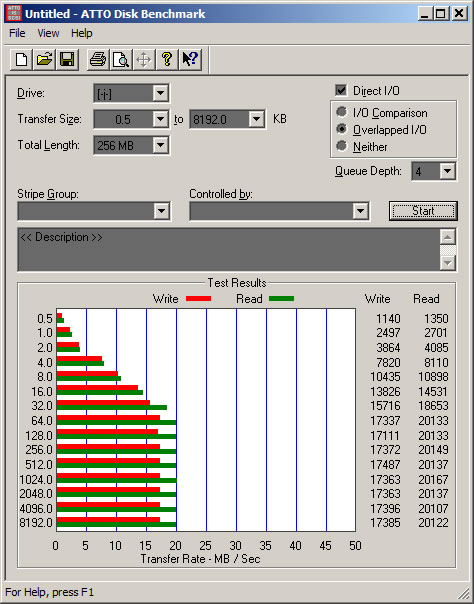Click the ATTO application icon in title bar
Screen dimensions: 474x604
pos(12,14)
